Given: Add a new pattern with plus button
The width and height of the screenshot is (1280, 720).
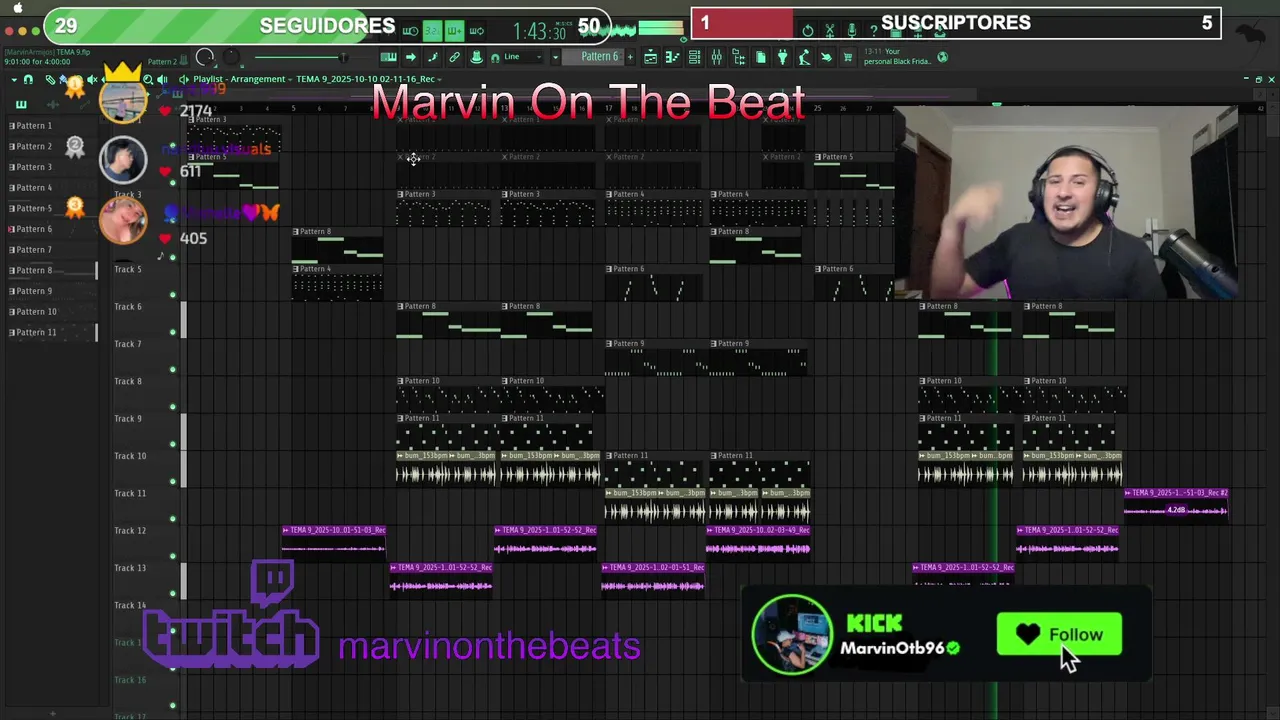Looking at the screenshot, I should pyautogui.click(x=630, y=57).
